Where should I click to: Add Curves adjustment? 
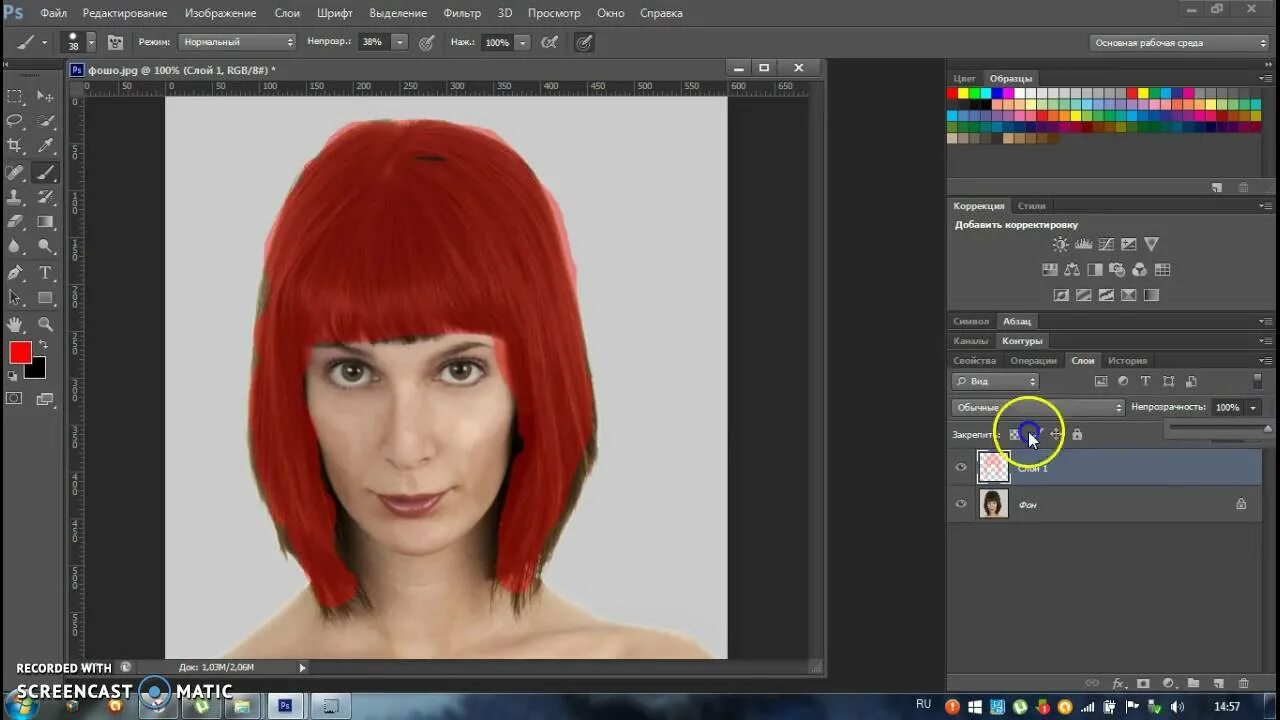point(1106,244)
